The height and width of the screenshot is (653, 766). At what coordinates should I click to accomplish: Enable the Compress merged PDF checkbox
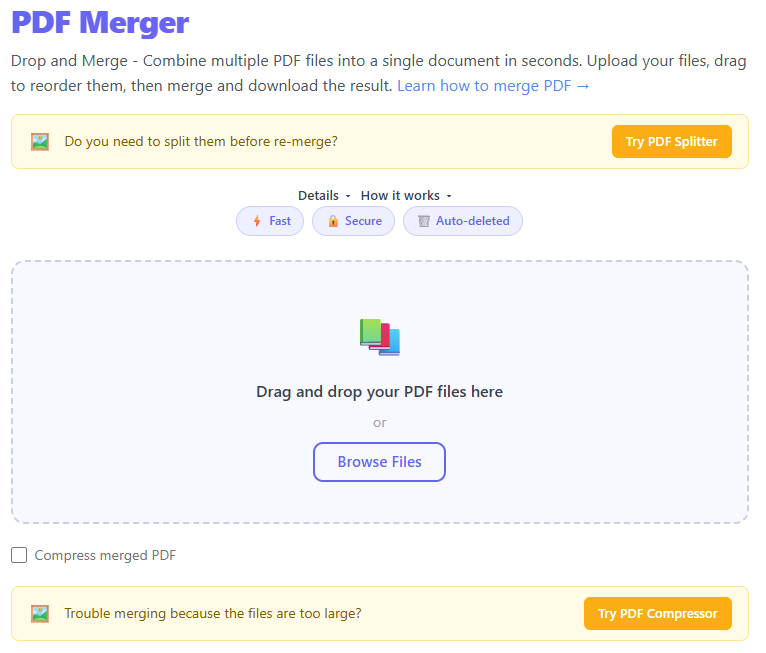click(19, 555)
